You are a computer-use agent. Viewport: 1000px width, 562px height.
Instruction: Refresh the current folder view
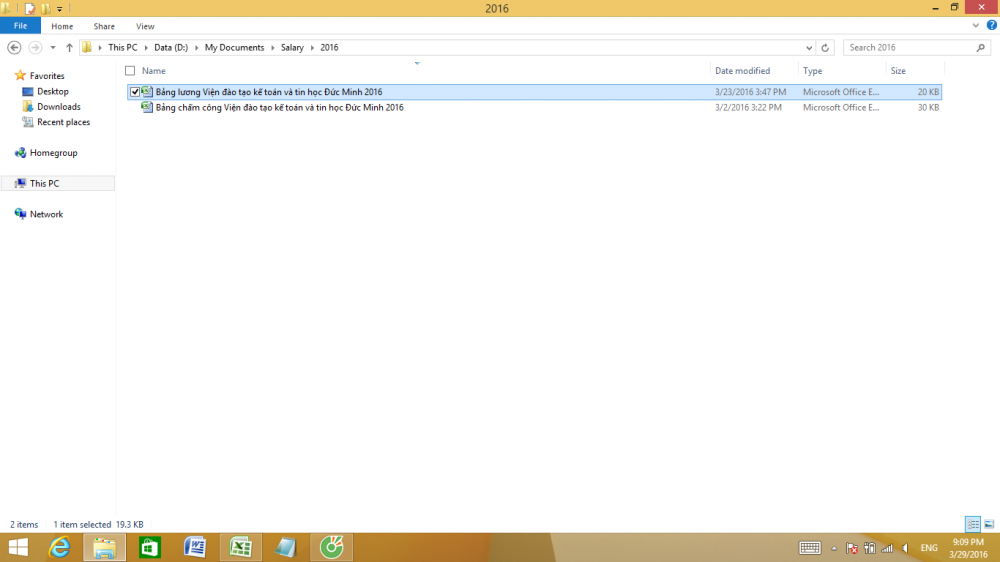(825, 47)
